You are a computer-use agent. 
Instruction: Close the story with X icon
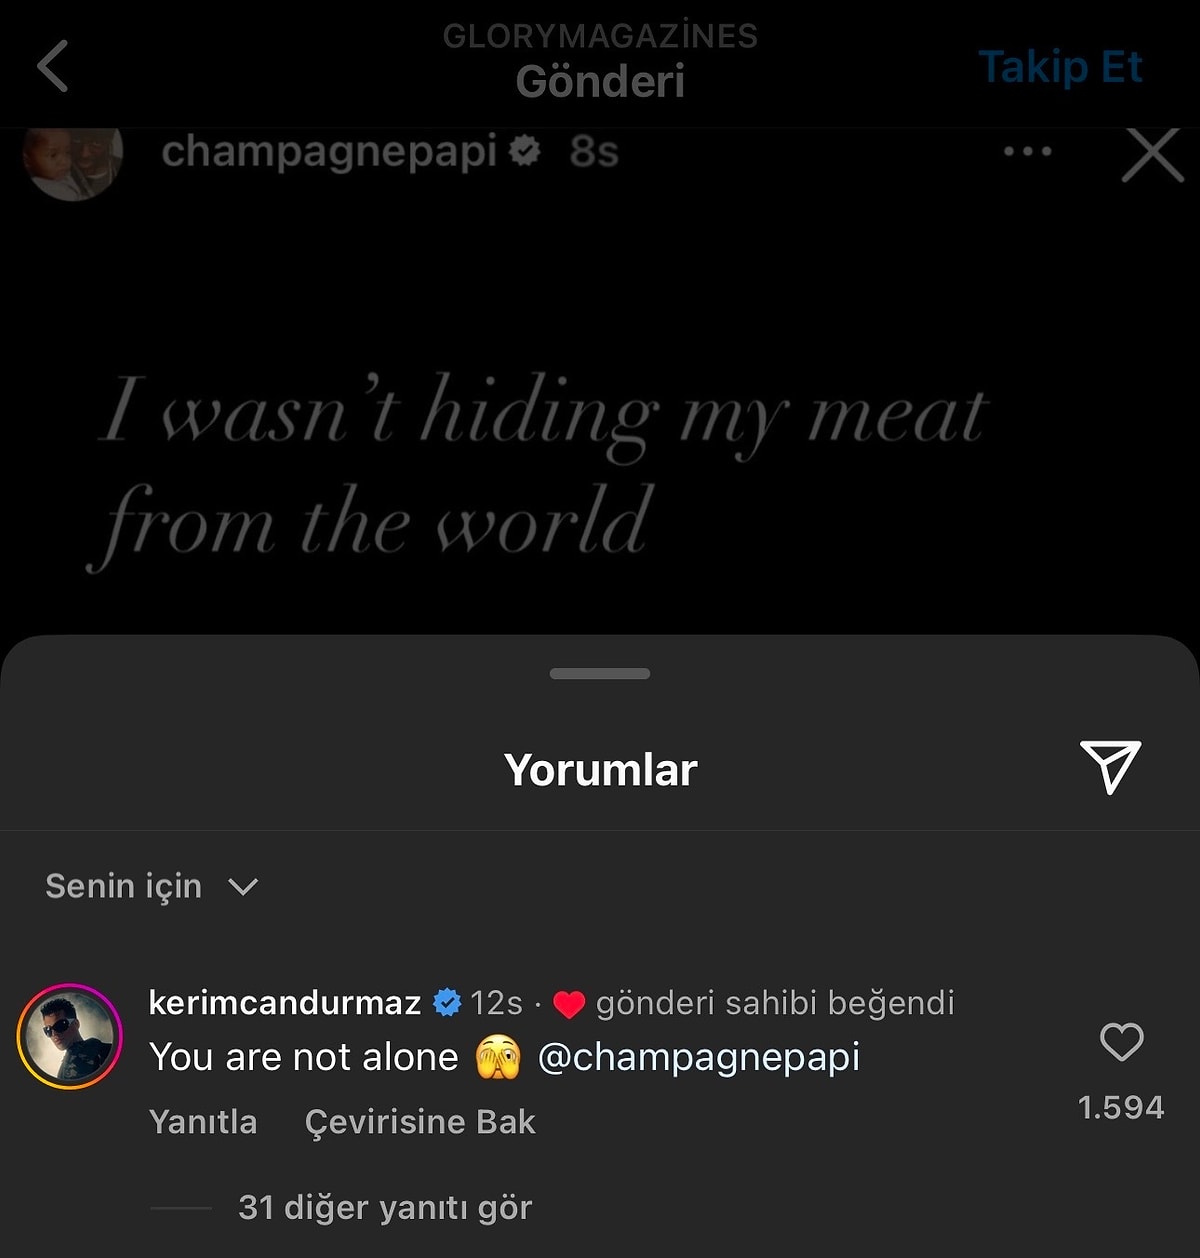[x=1152, y=154]
